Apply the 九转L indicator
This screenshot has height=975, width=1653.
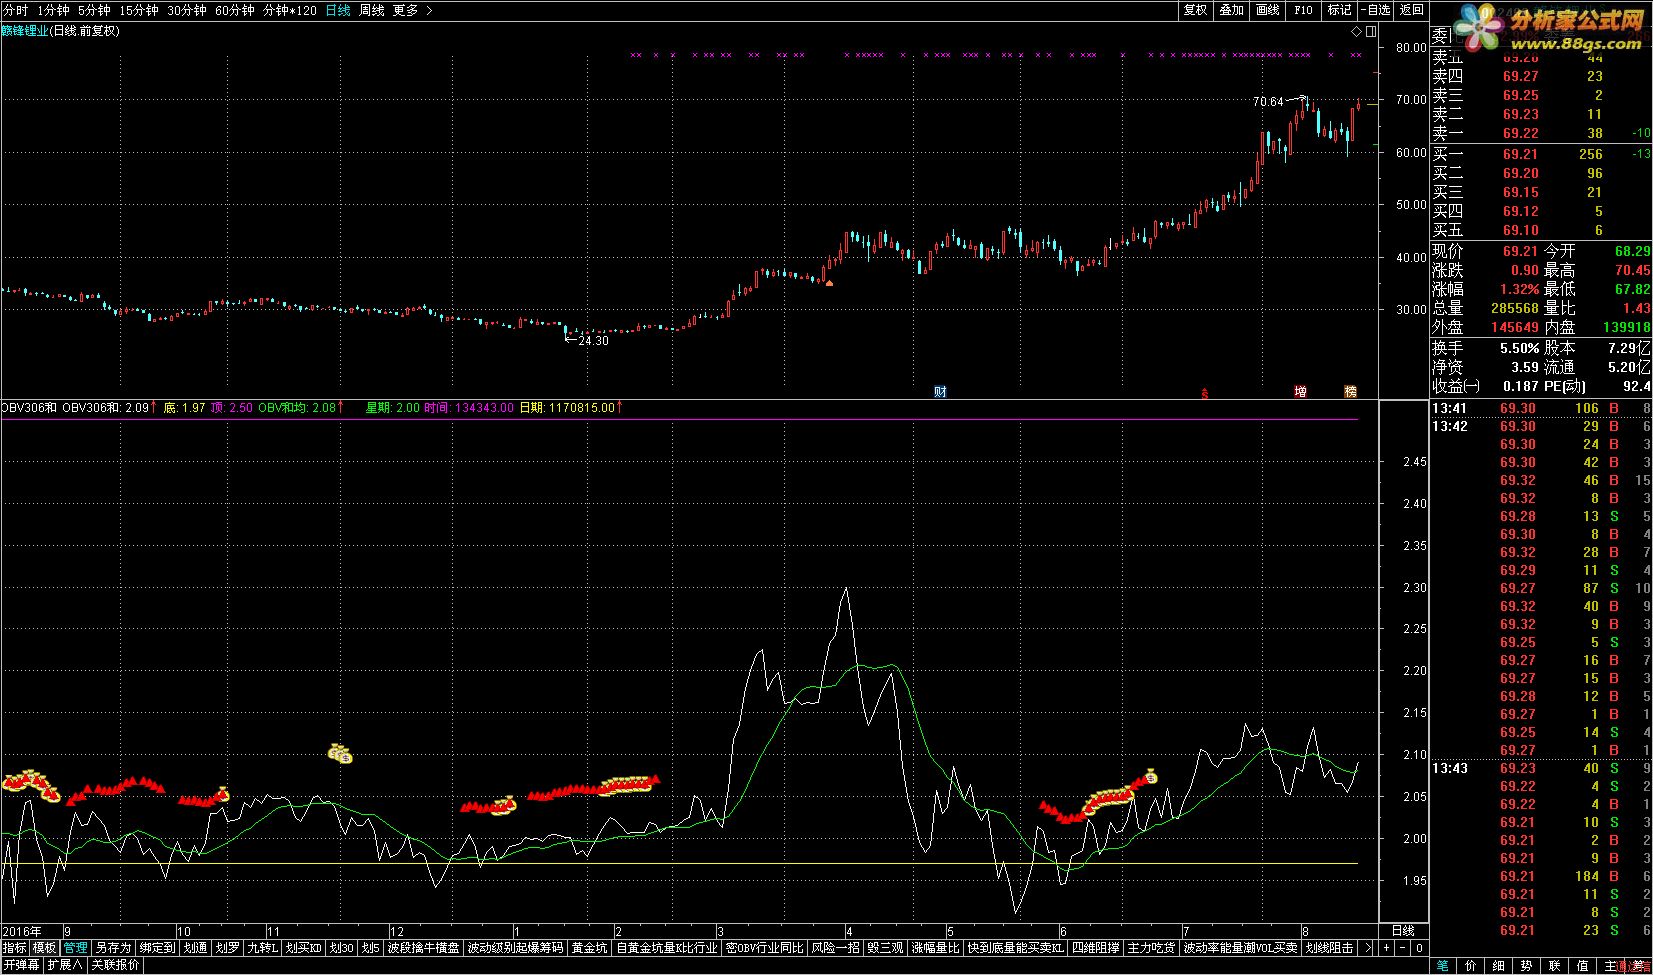click(x=261, y=948)
